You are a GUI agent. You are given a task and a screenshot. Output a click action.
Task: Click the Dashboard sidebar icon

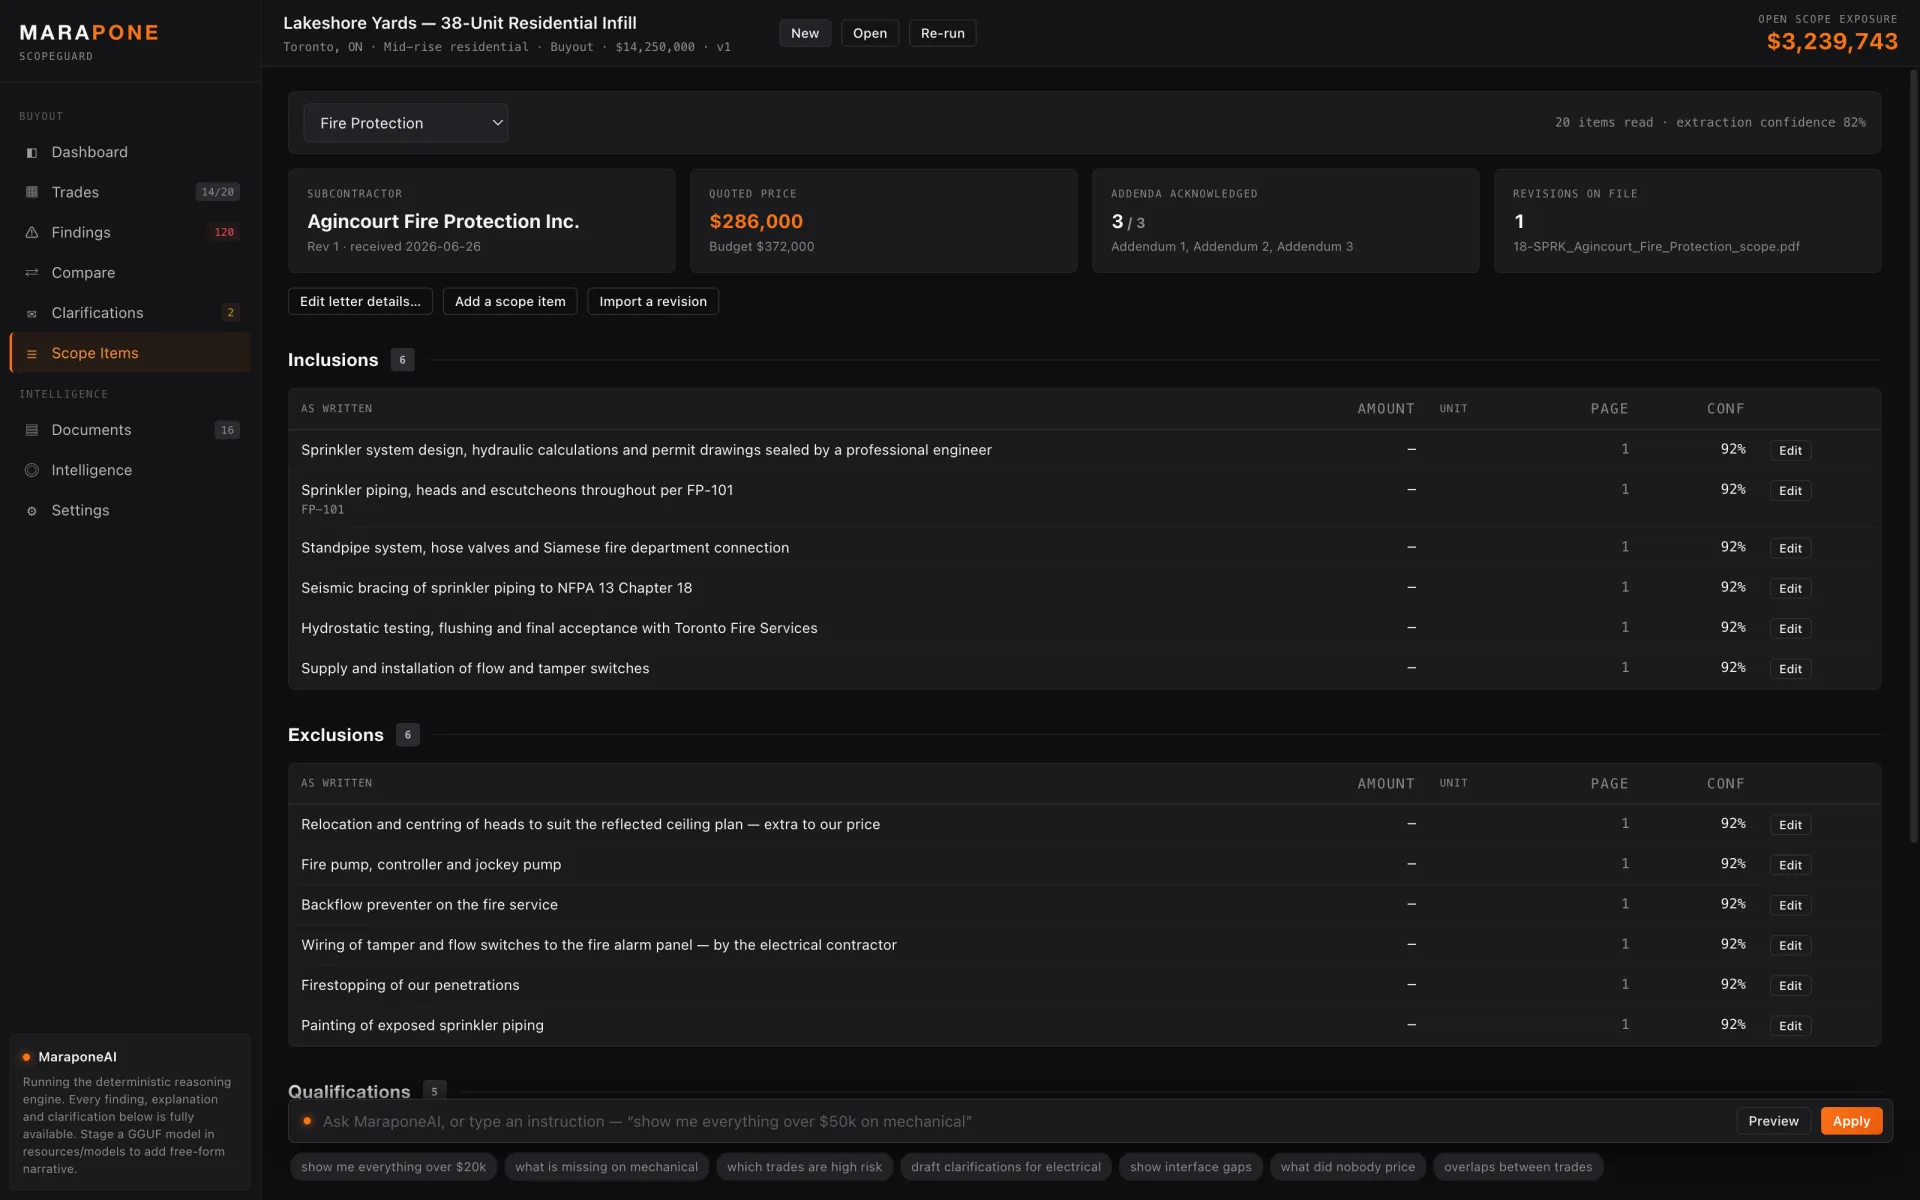[32, 153]
